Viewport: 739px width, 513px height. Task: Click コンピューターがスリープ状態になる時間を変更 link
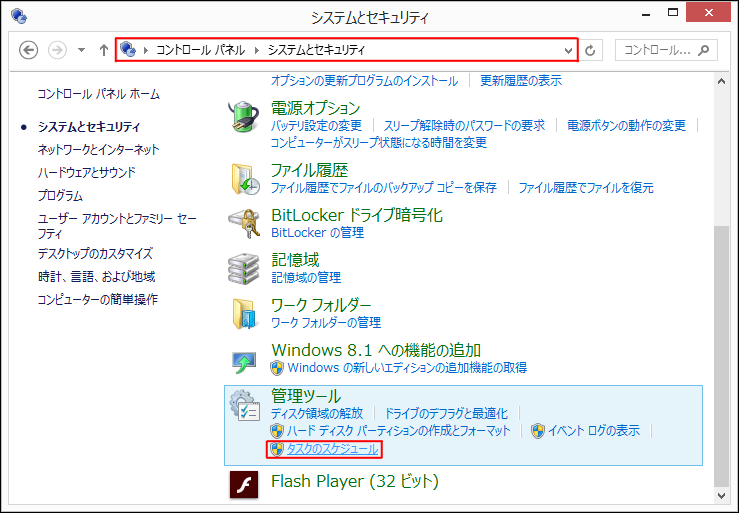379,142
